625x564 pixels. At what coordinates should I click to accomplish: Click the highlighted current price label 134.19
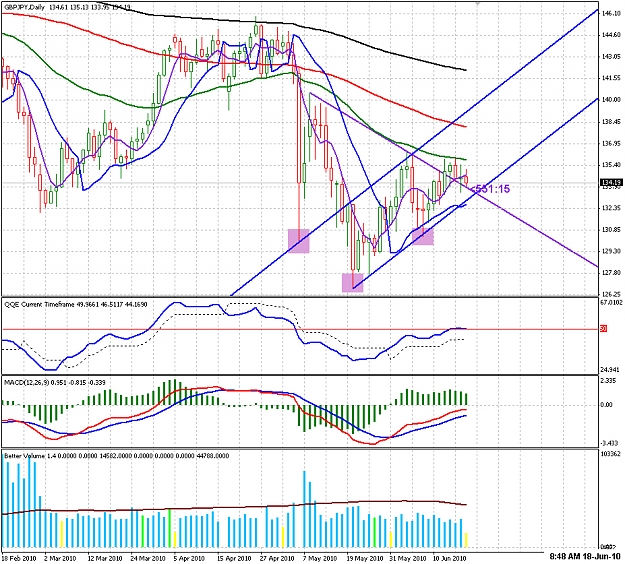click(610, 183)
